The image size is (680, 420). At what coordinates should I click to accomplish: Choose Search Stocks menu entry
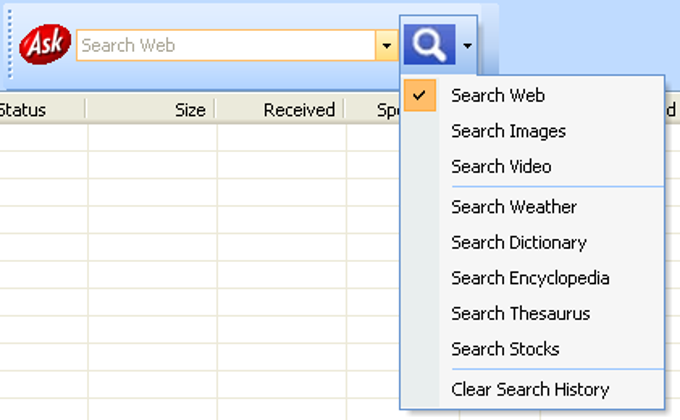(x=533, y=349)
